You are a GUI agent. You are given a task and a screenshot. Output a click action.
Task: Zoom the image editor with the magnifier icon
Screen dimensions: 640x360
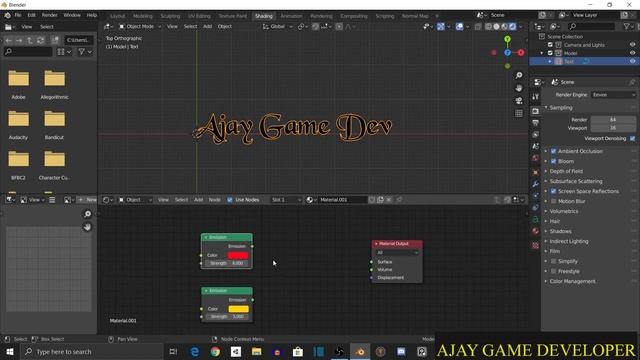(87, 214)
